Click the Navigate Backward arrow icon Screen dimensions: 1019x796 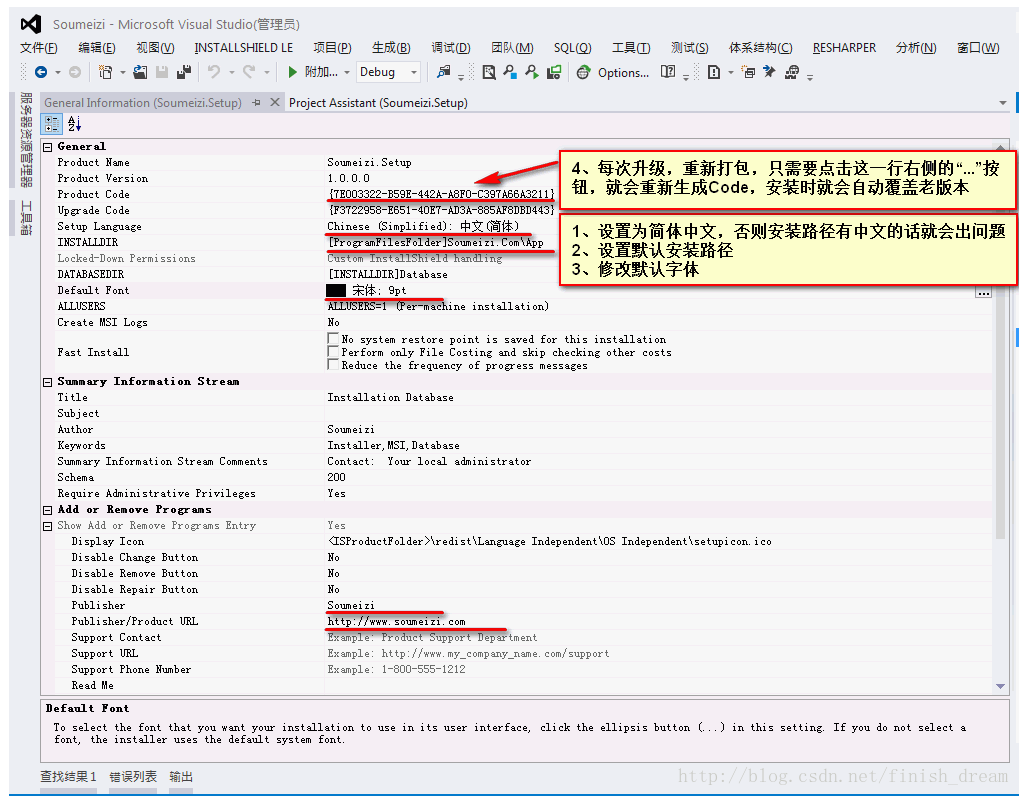(41, 72)
